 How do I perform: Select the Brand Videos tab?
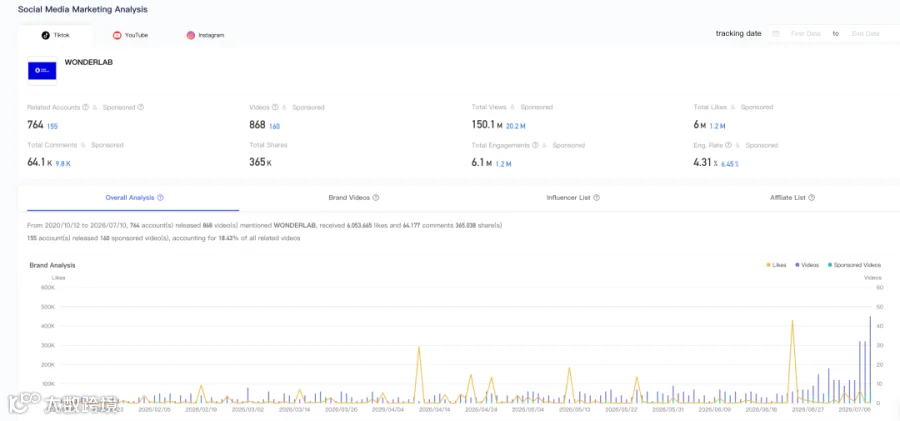pos(354,198)
